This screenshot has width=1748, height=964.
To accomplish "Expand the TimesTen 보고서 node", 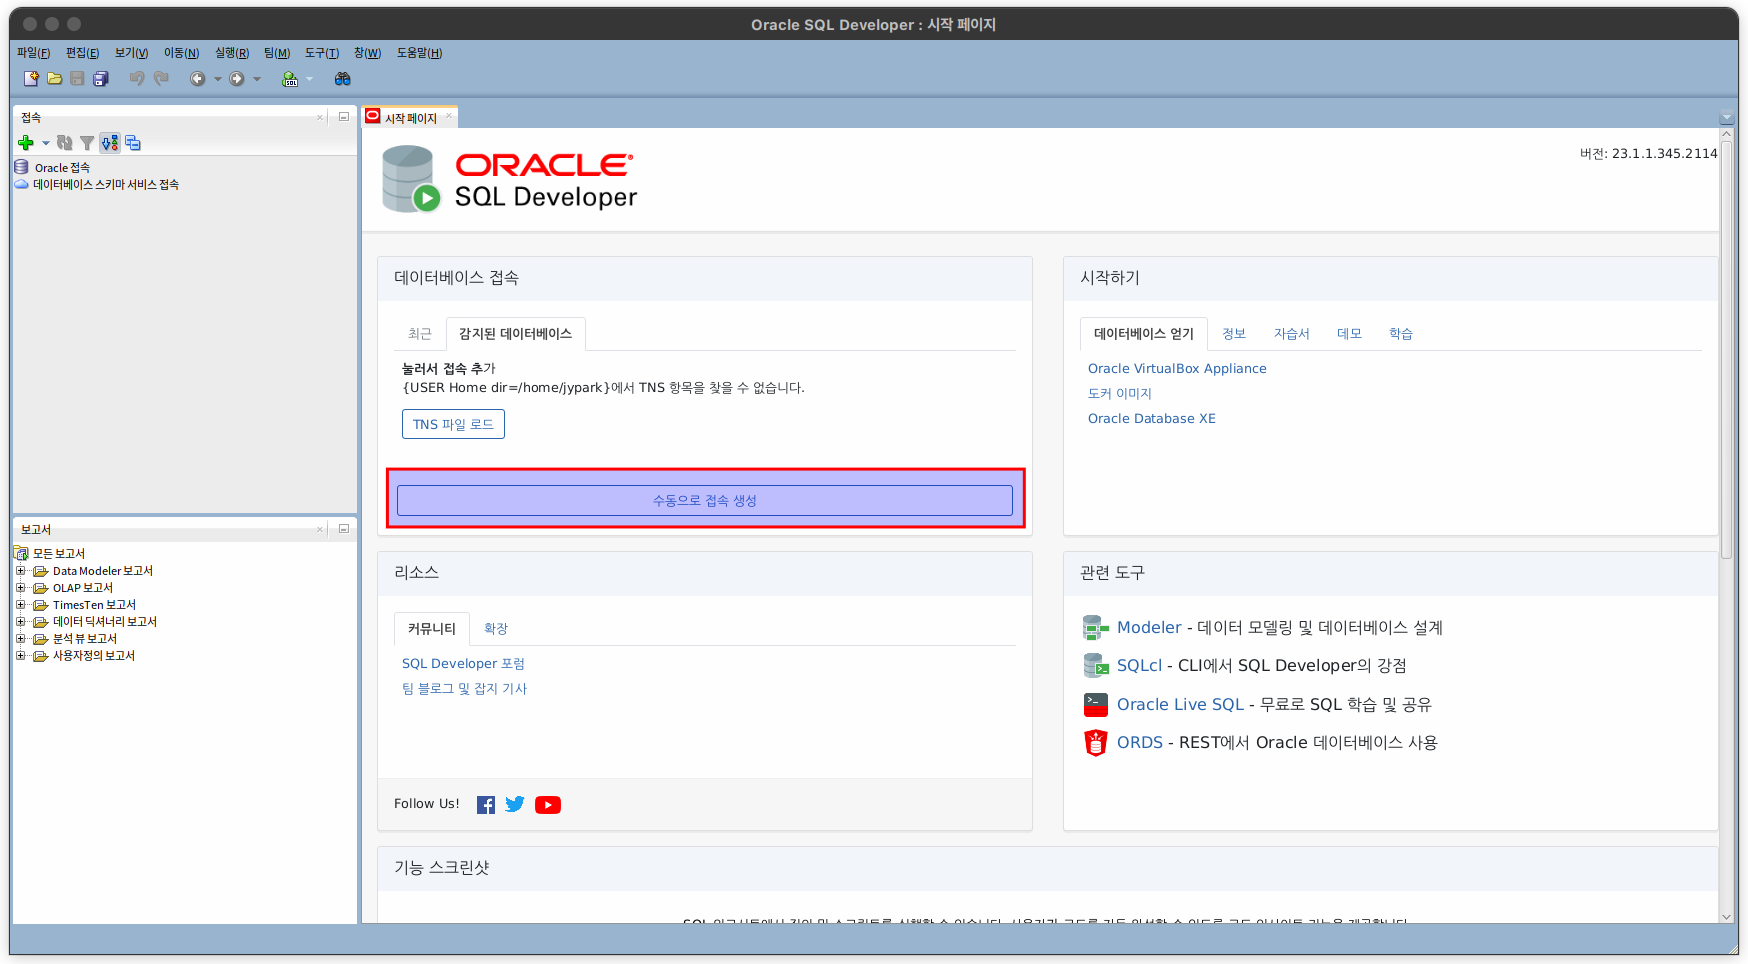I will (20, 605).
